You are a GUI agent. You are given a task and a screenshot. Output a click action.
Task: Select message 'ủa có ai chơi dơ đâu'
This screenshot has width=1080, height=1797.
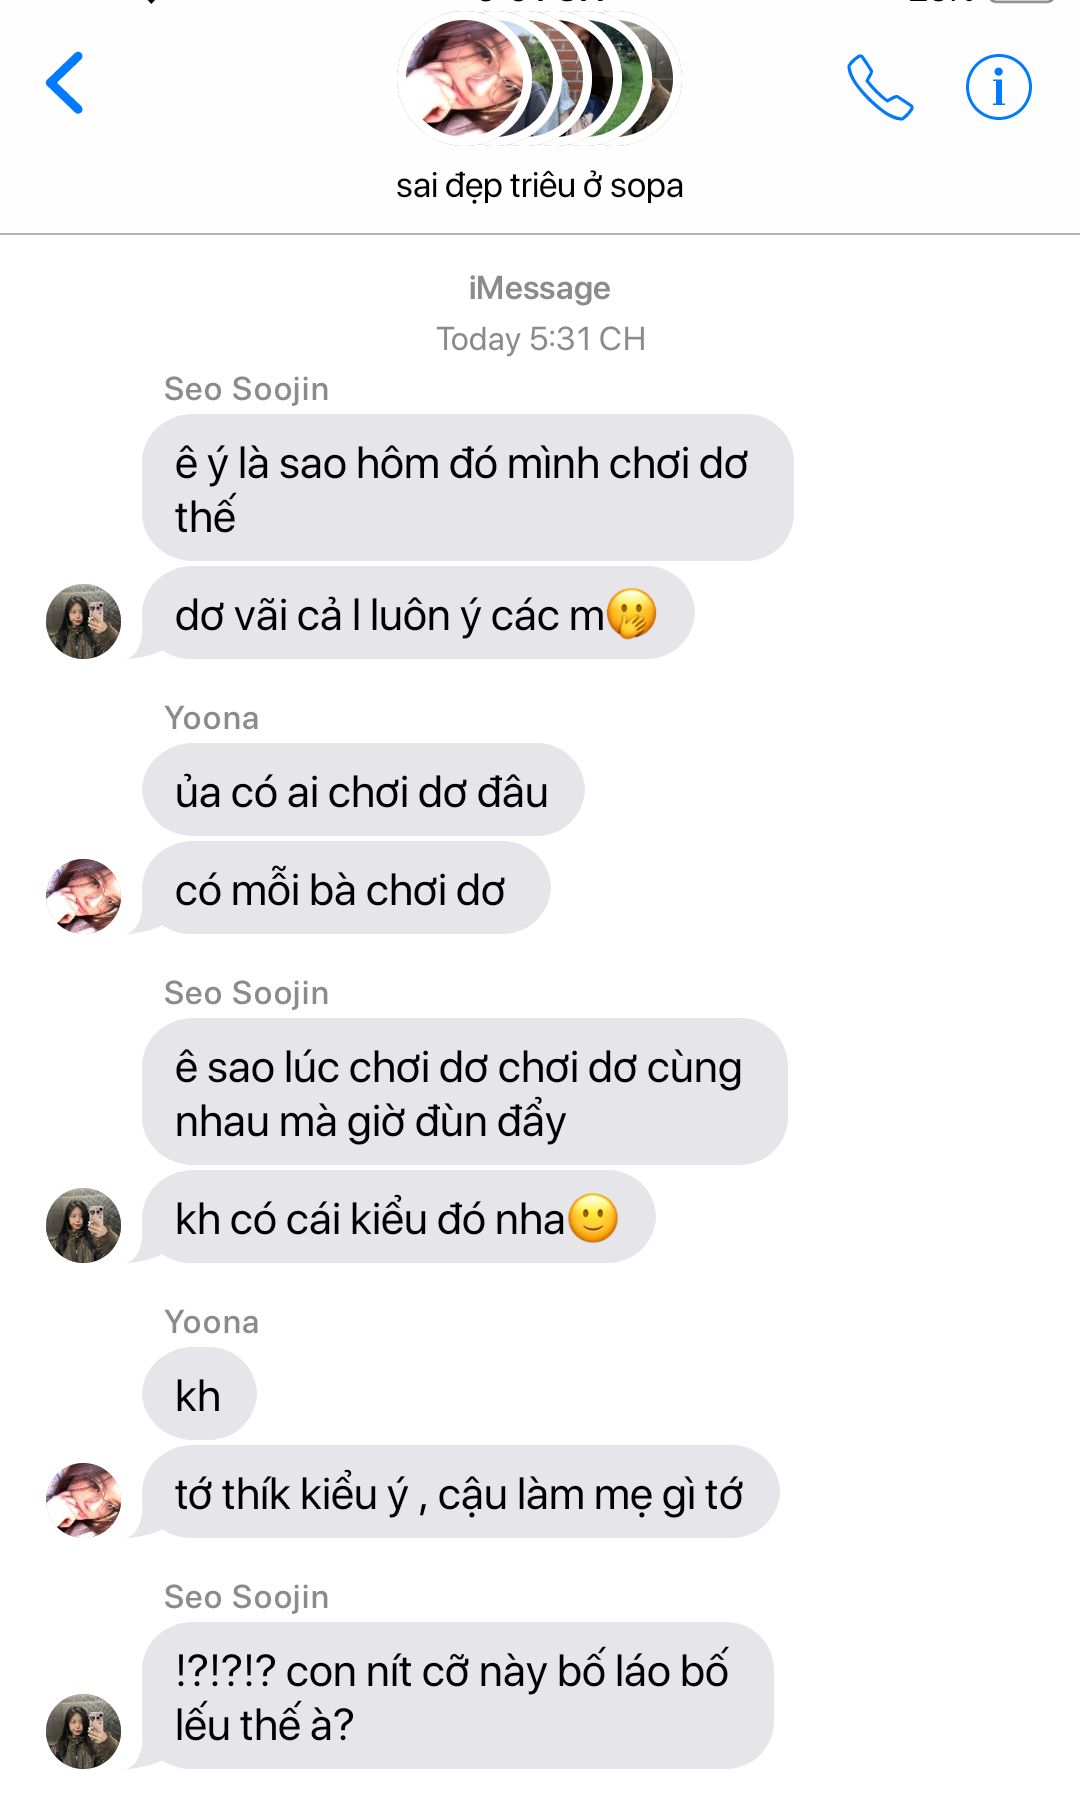point(363,790)
